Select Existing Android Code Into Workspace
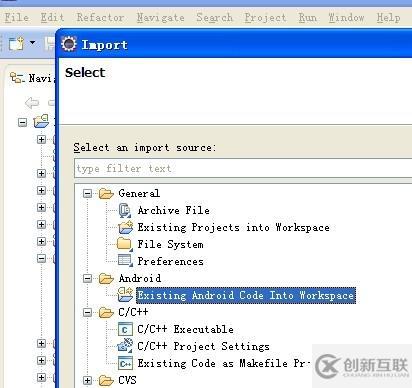412x388 pixels. (x=246, y=295)
